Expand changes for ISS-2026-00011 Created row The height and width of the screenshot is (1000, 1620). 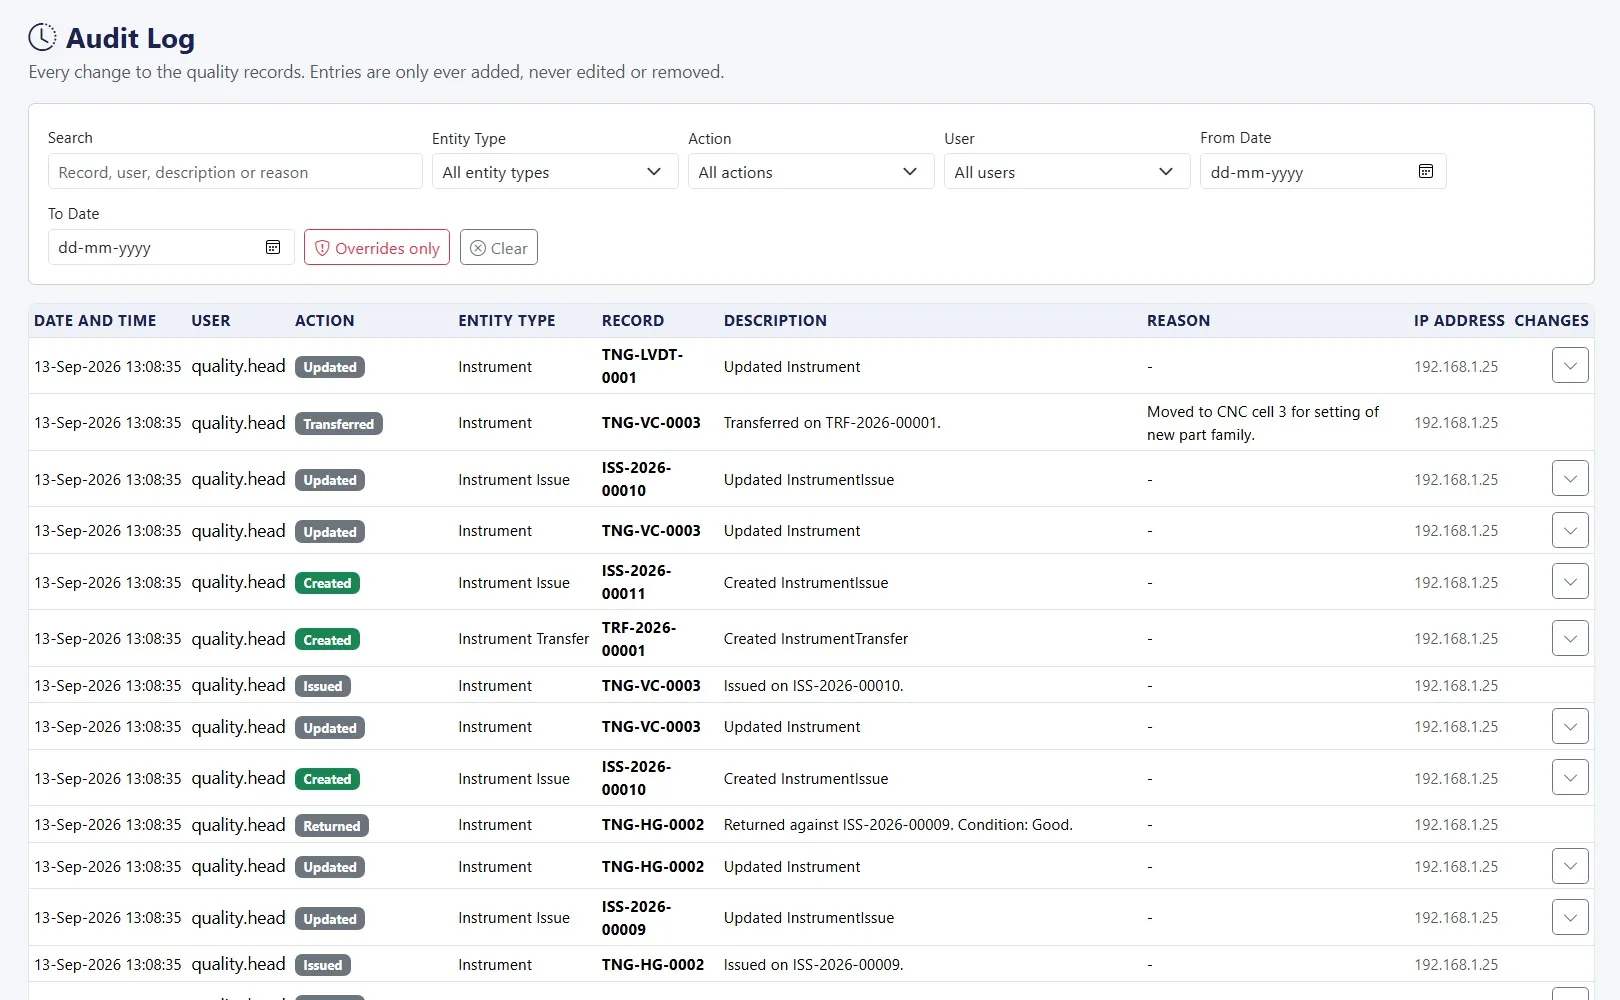click(1570, 582)
